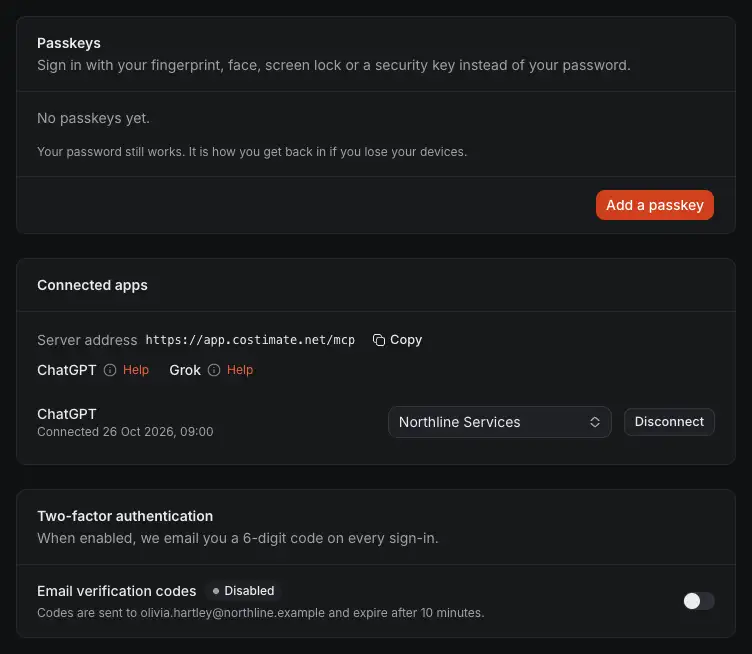752x654 pixels.
Task: Open the info icon next to ChatGPT
Action: 110,370
